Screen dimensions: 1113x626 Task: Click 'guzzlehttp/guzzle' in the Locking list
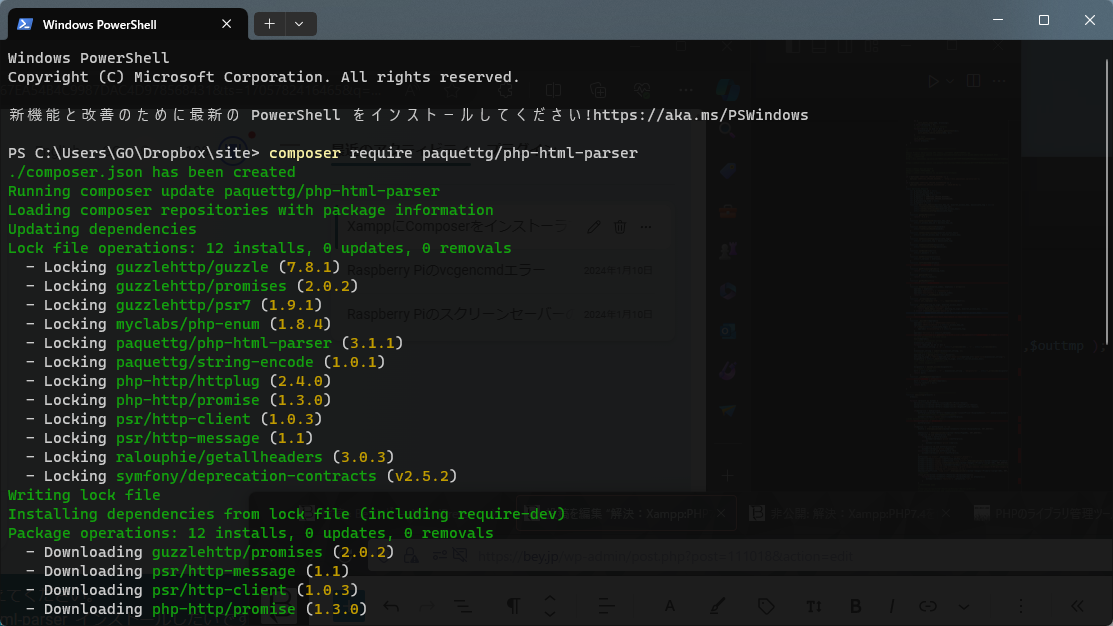pos(192,267)
